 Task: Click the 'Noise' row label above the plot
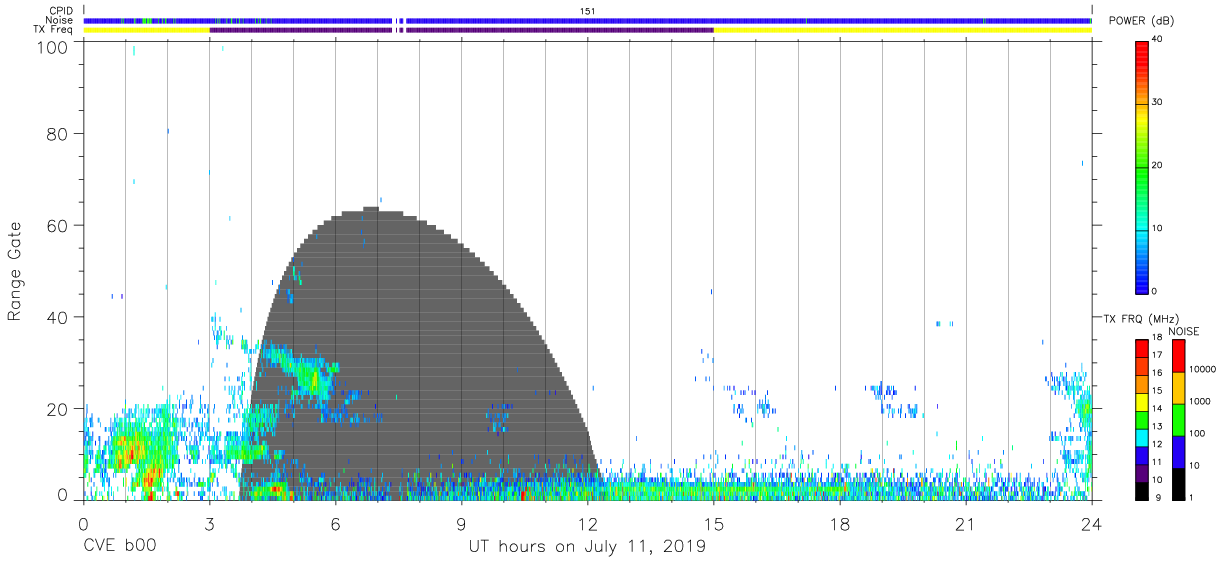(x=60, y=20)
